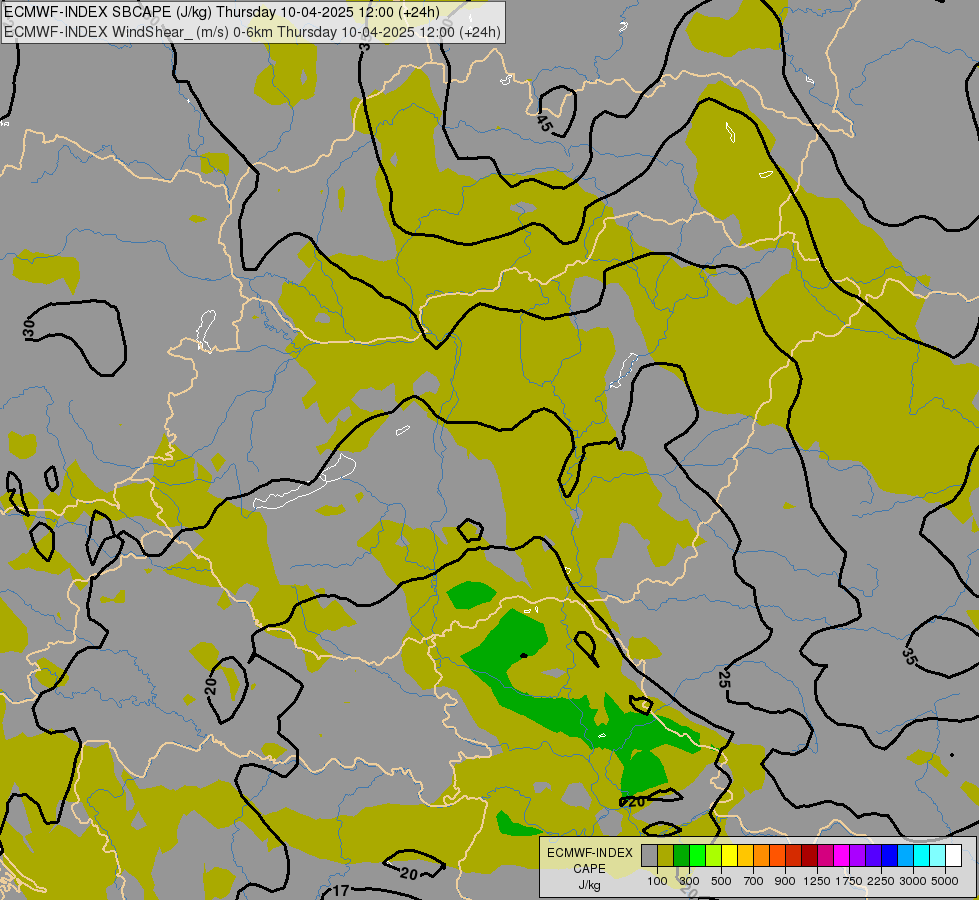Click the 25 contour label
The width and height of the screenshot is (979, 900).
pyautogui.click(x=724, y=678)
